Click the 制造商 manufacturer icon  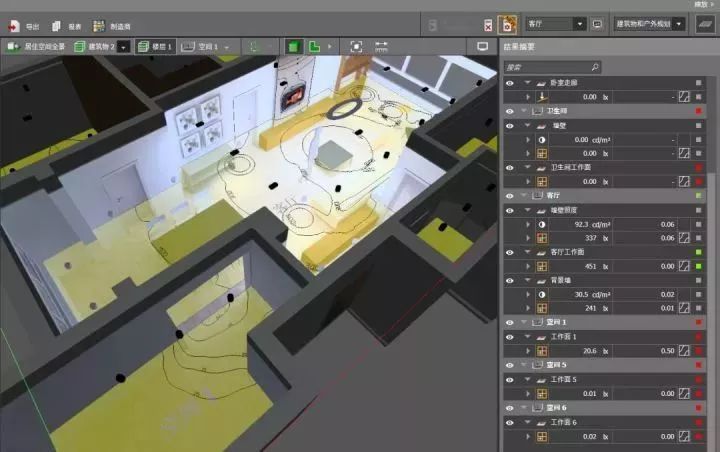click(99, 26)
